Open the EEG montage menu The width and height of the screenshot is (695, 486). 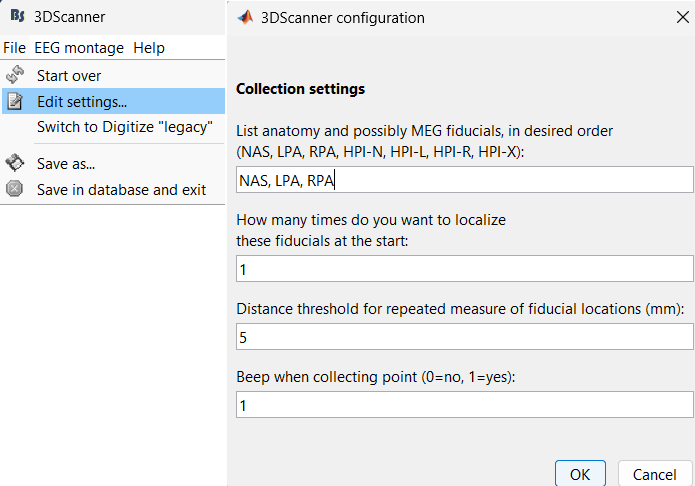[x=79, y=48]
